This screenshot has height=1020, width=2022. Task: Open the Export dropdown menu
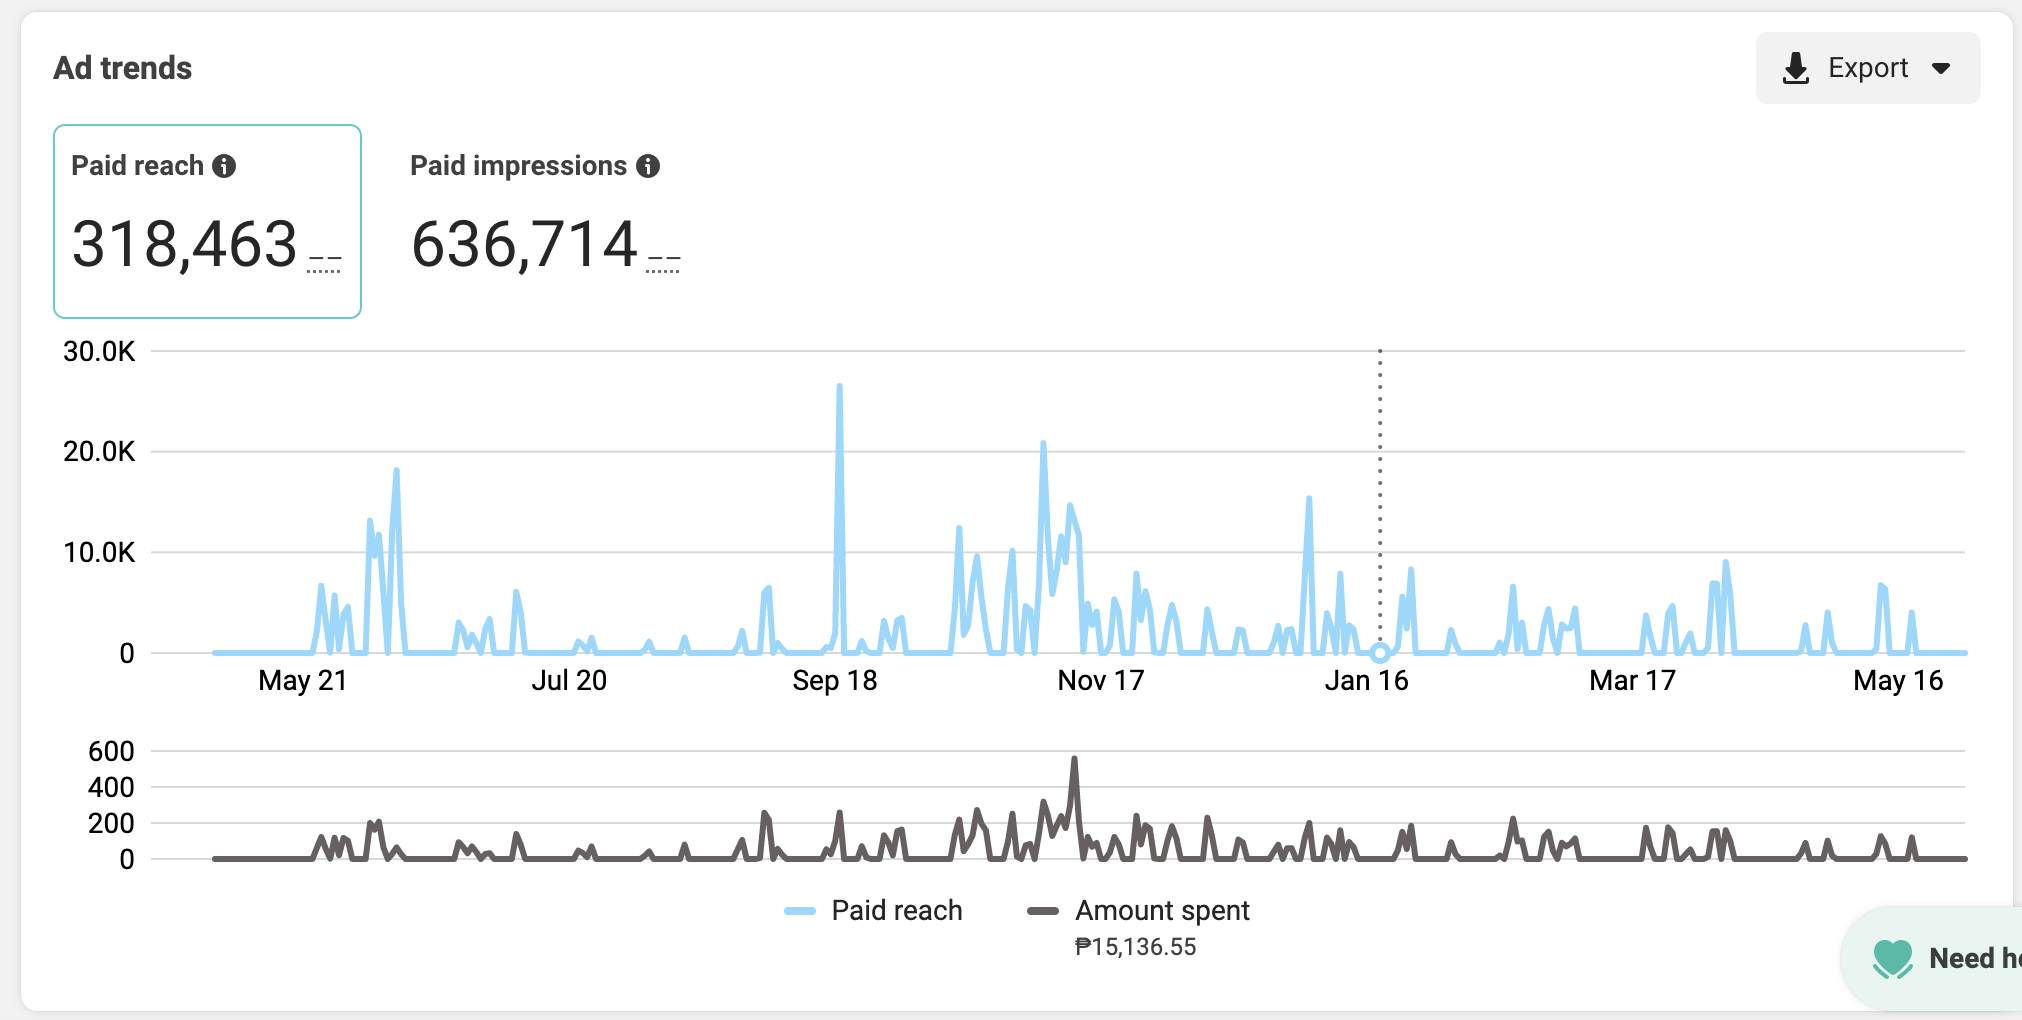(x=1867, y=68)
